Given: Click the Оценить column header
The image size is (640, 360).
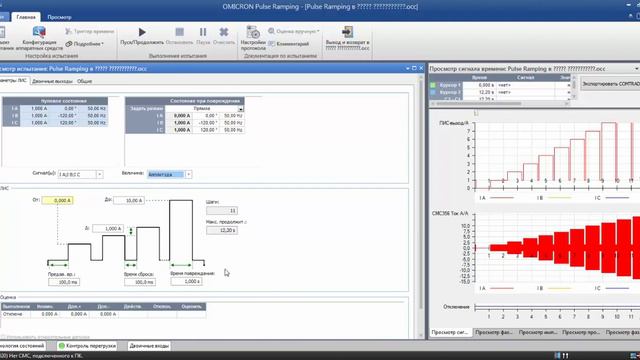Looking at the screenshot, I should click(191, 307).
